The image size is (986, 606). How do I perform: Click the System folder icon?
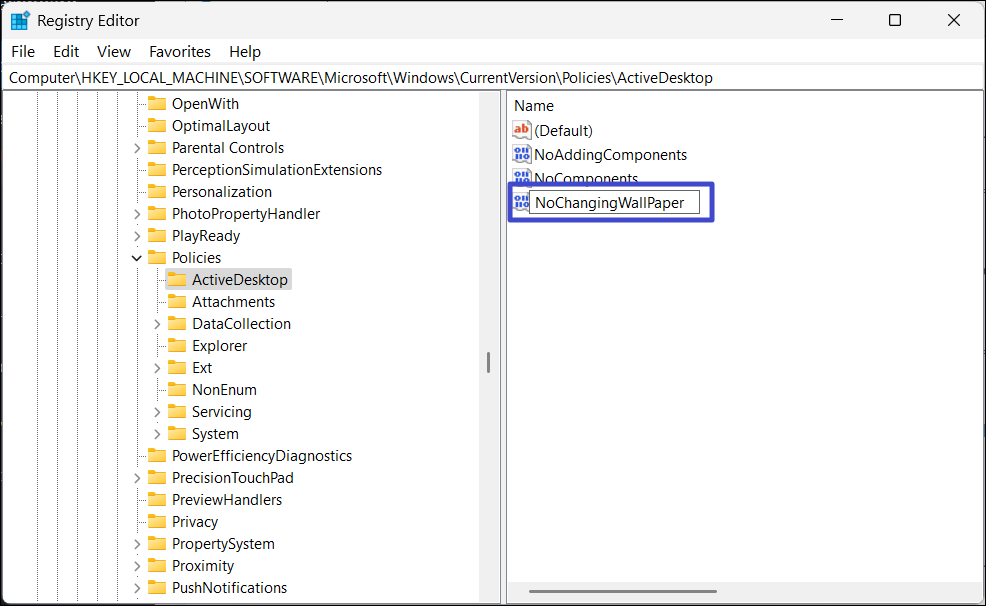click(x=177, y=434)
